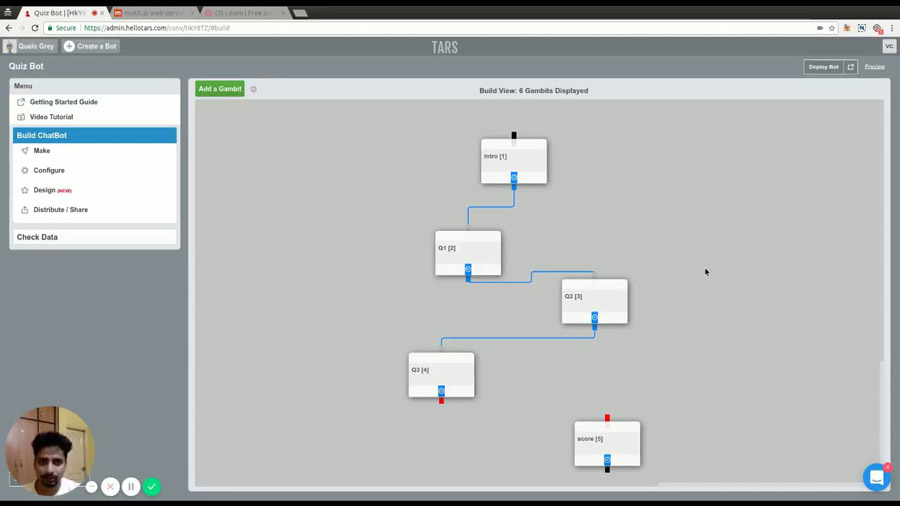Click the Add a Gambit button
The width and height of the screenshot is (900, 506).
(220, 89)
